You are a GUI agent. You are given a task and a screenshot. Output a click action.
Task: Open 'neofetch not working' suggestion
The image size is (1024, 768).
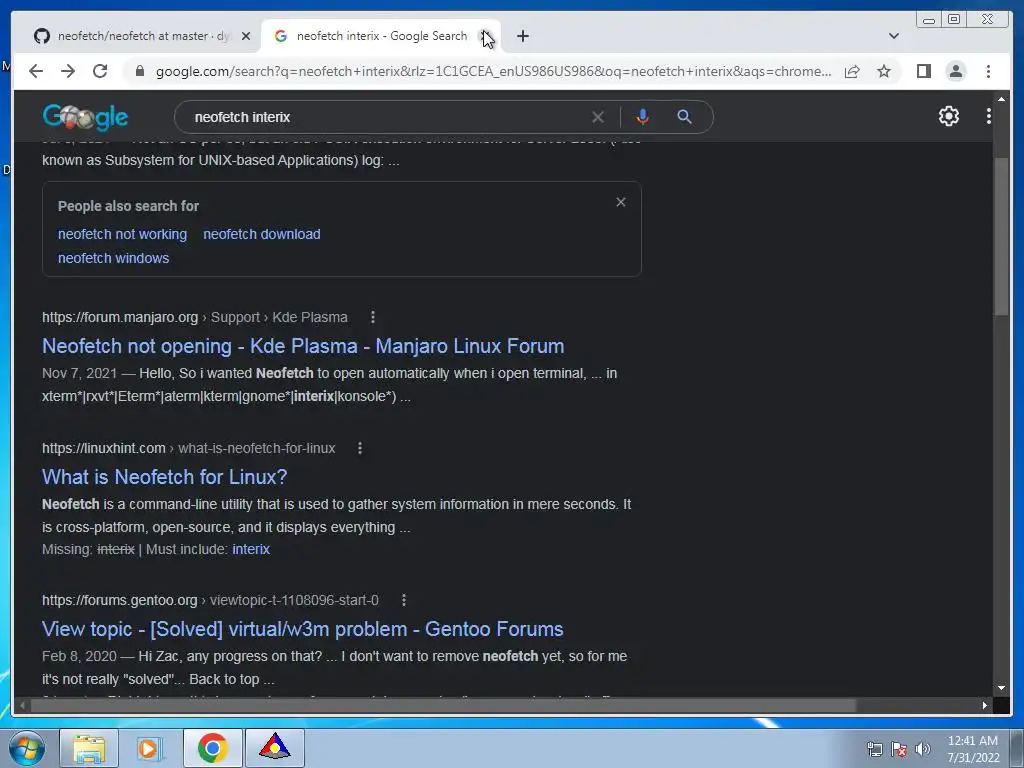pos(122,234)
